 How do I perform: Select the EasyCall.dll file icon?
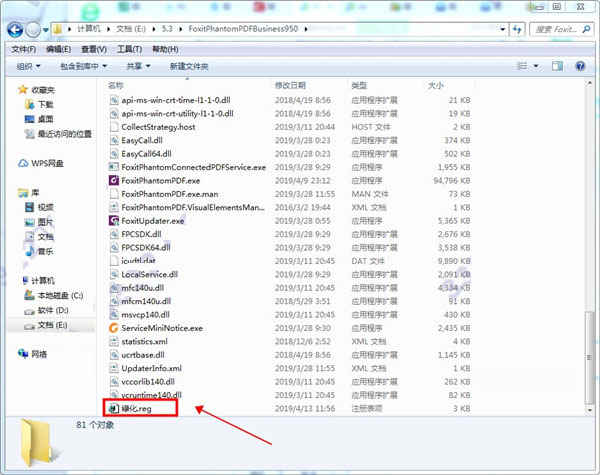[114, 140]
